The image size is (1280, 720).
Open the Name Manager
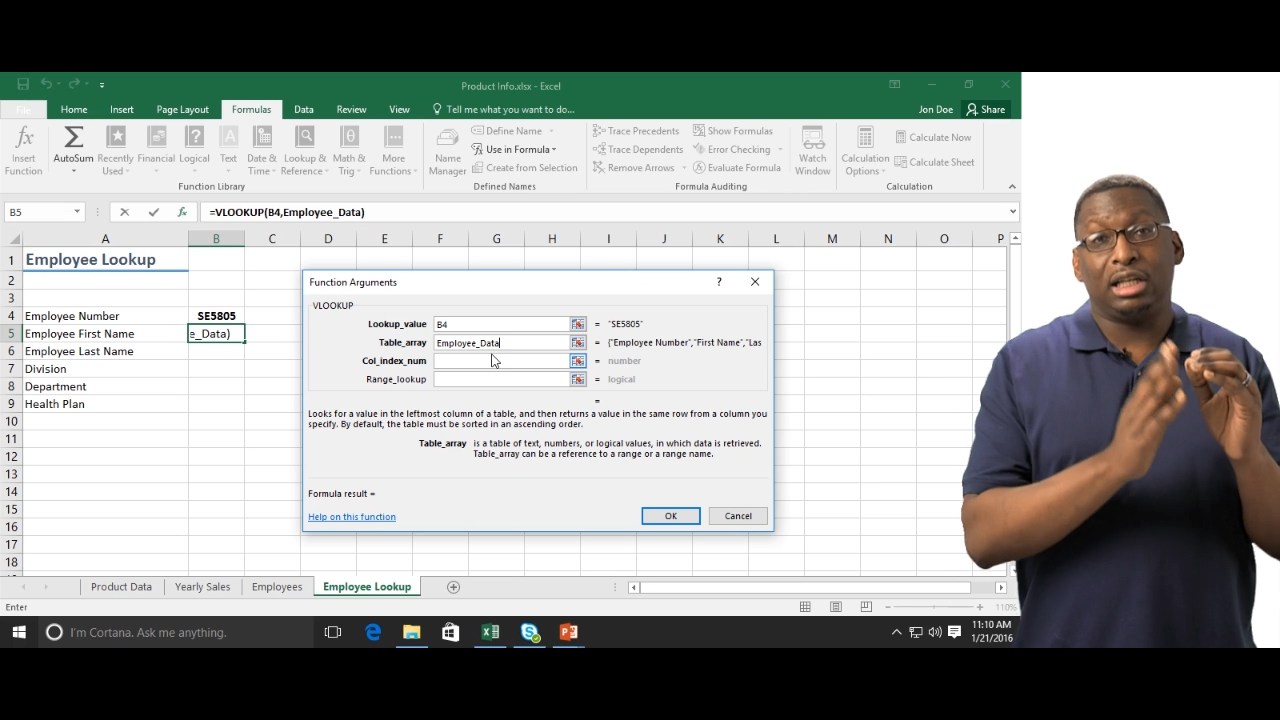(x=448, y=150)
